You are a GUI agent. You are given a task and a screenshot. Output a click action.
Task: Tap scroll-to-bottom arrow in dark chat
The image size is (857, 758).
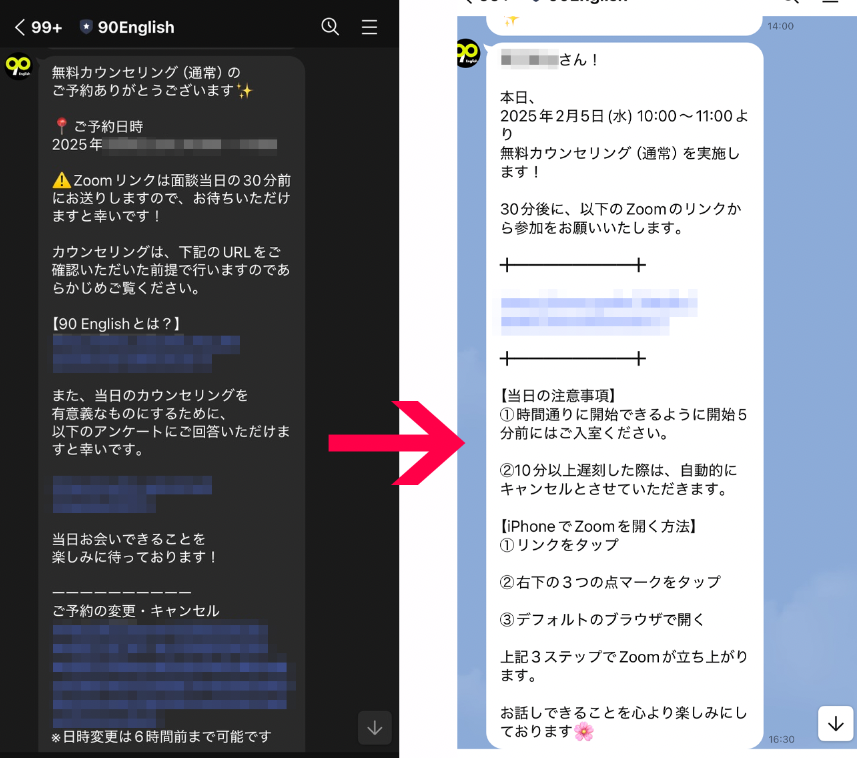click(375, 728)
